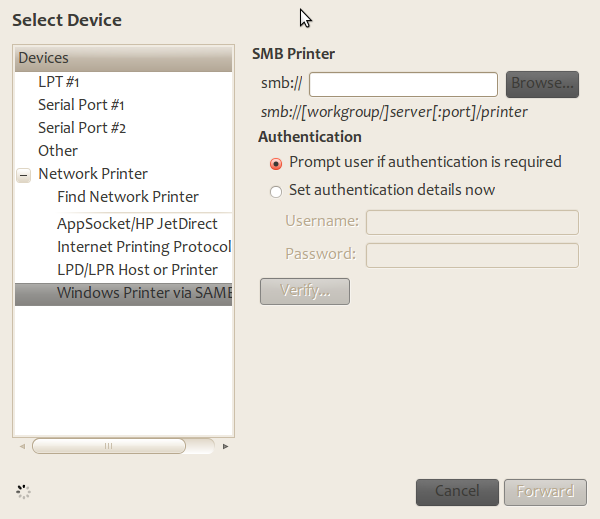Select AppSocket/HP JetDirect entry
Screen dimensions: 600x519
point(137,224)
